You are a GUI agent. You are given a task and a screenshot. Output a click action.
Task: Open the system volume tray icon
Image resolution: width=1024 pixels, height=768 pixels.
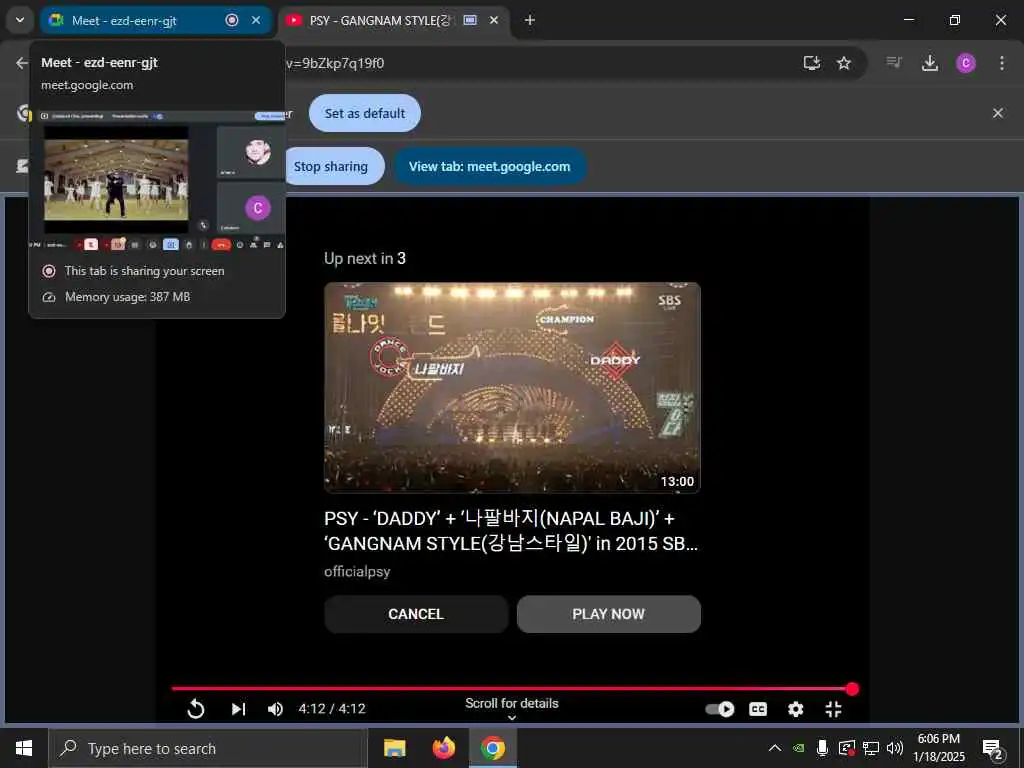[x=895, y=748]
